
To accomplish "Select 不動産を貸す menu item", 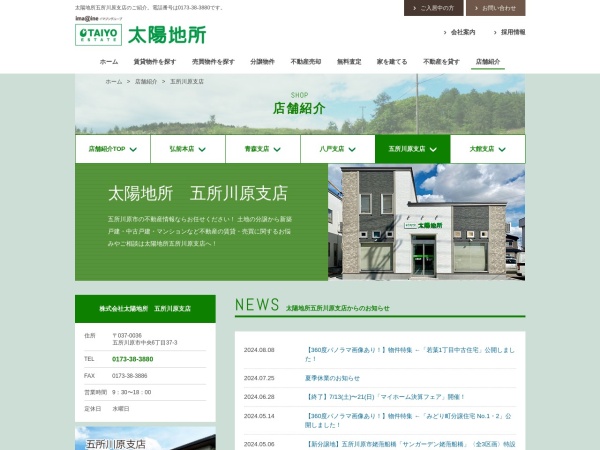I will pyautogui.click(x=441, y=62).
